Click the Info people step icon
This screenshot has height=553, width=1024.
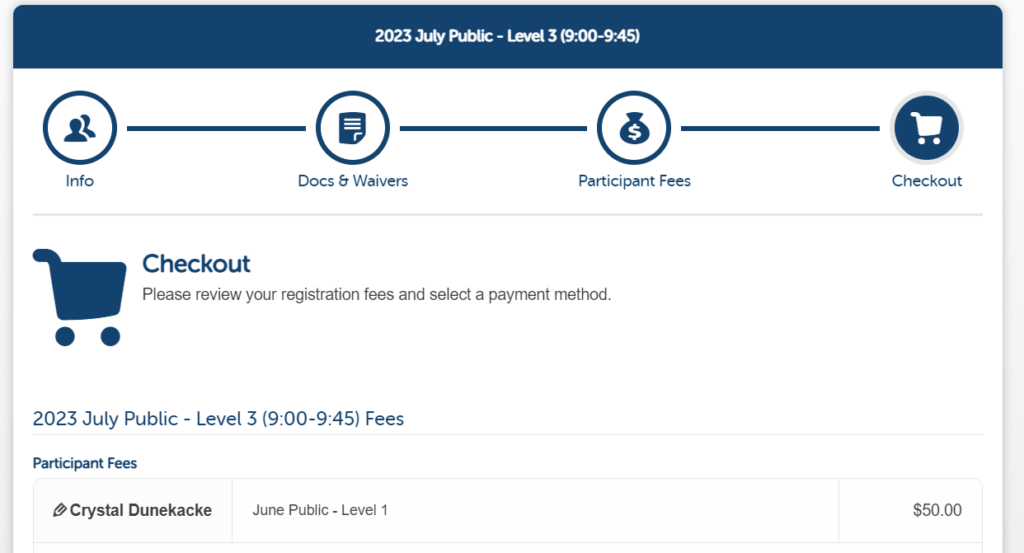point(80,128)
